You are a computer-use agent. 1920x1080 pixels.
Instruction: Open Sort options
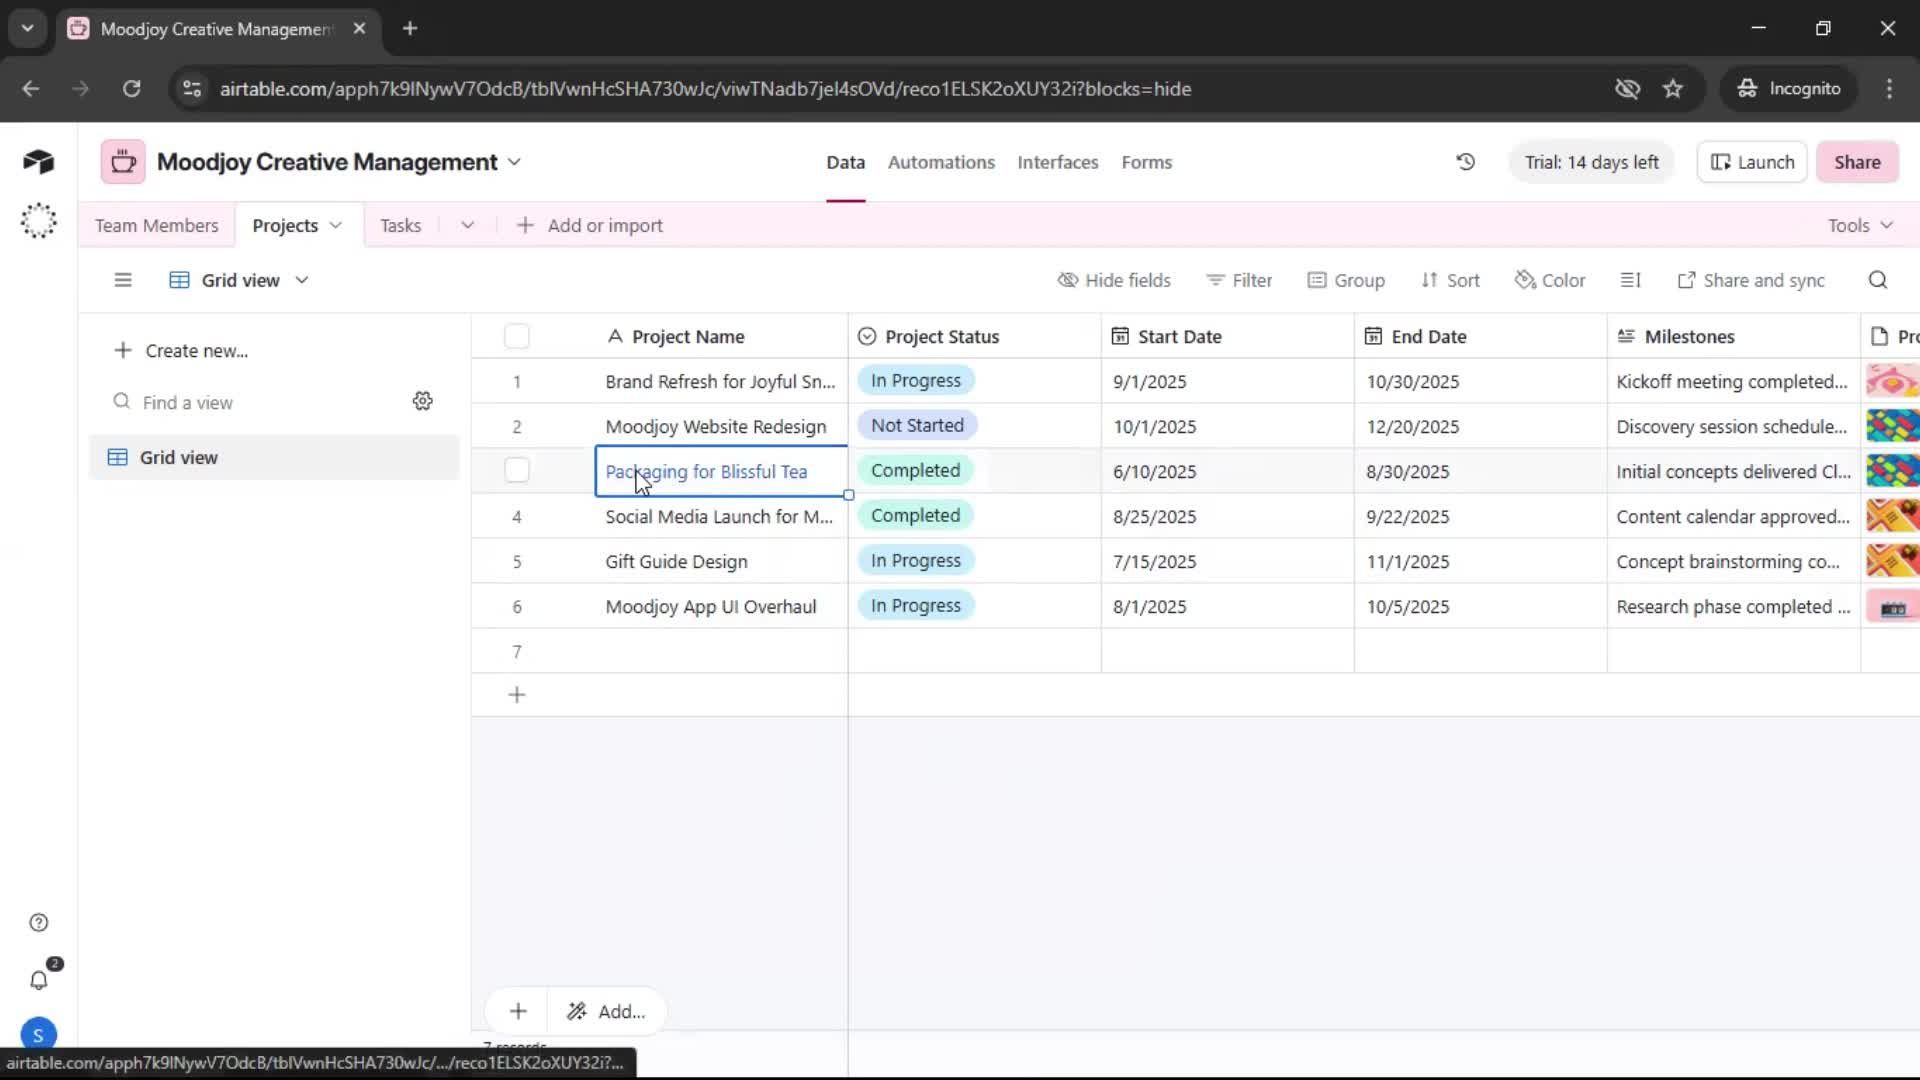coord(1450,280)
